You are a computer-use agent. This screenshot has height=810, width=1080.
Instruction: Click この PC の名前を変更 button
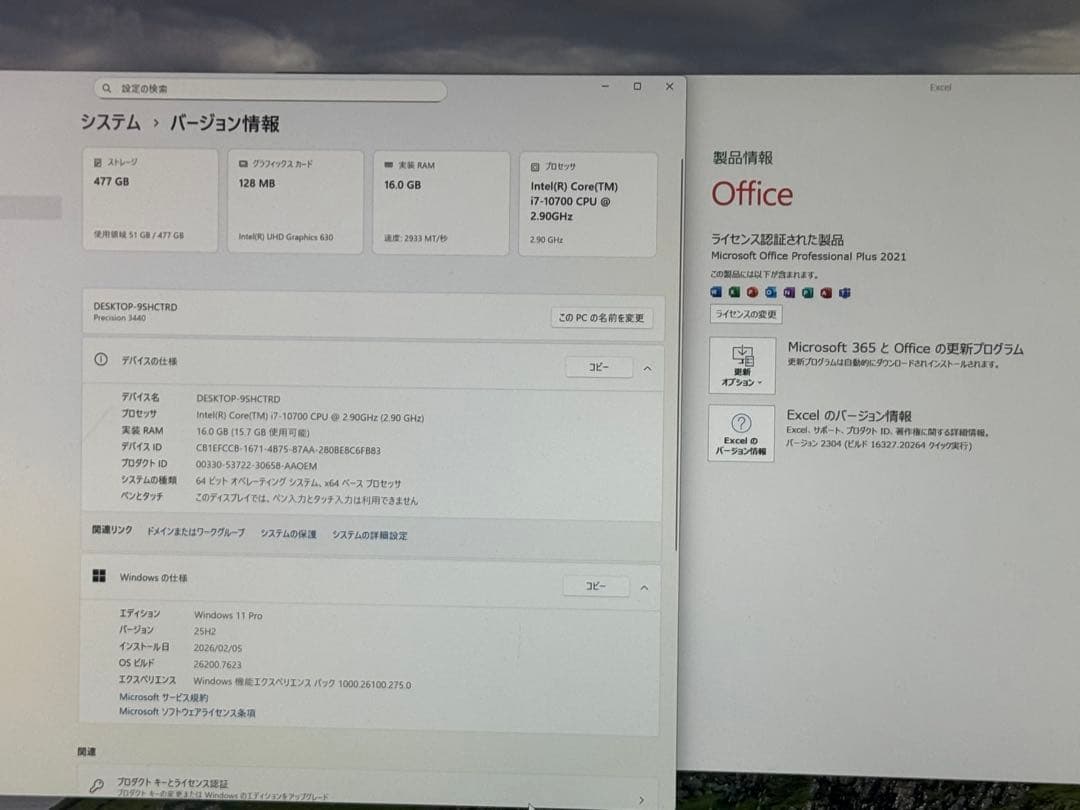601,318
